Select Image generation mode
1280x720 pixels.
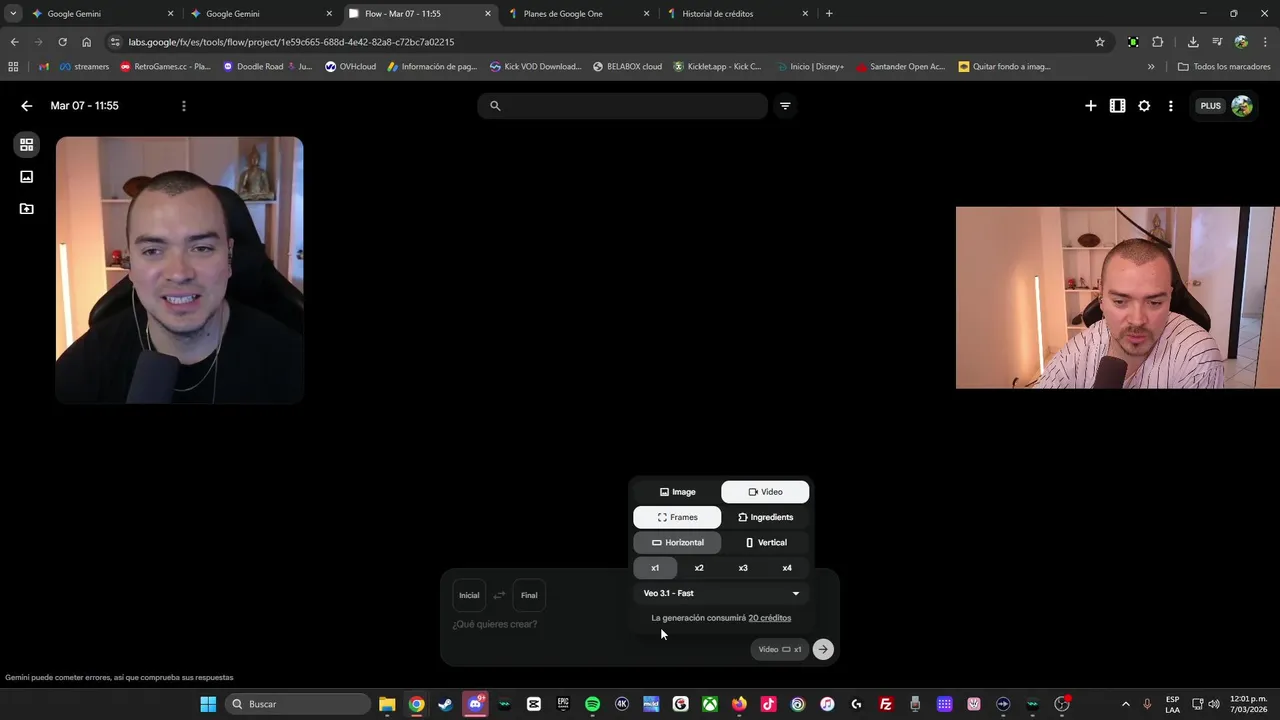[x=677, y=492]
